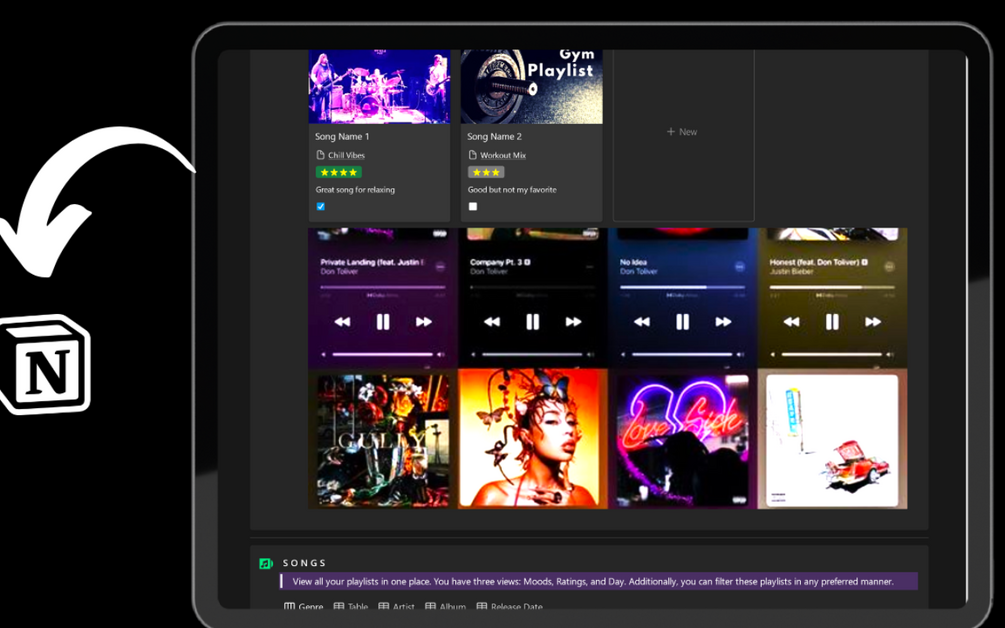Viewport: 1005px width, 628px height.
Task: Click the 'View all your playlists' callout
Action: point(599,582)
